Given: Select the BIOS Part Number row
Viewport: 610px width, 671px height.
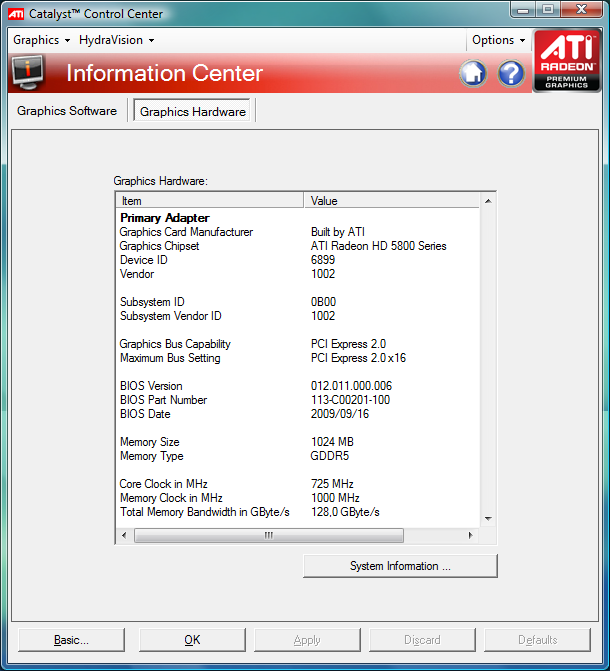Looking at the screenshot, I should pyautogui.click(x=298, y=400).
